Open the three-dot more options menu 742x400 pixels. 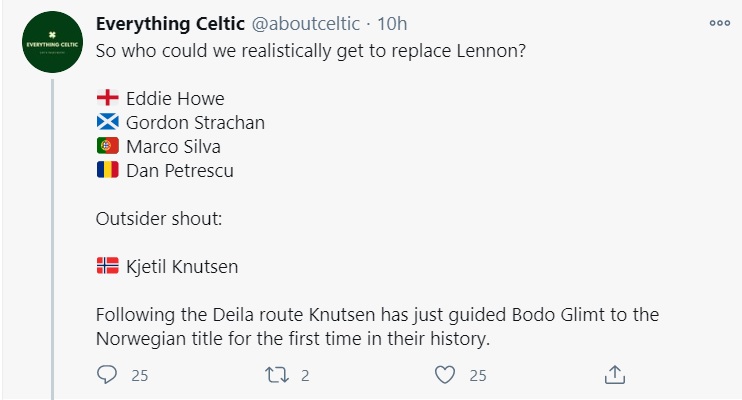point(719,23)
